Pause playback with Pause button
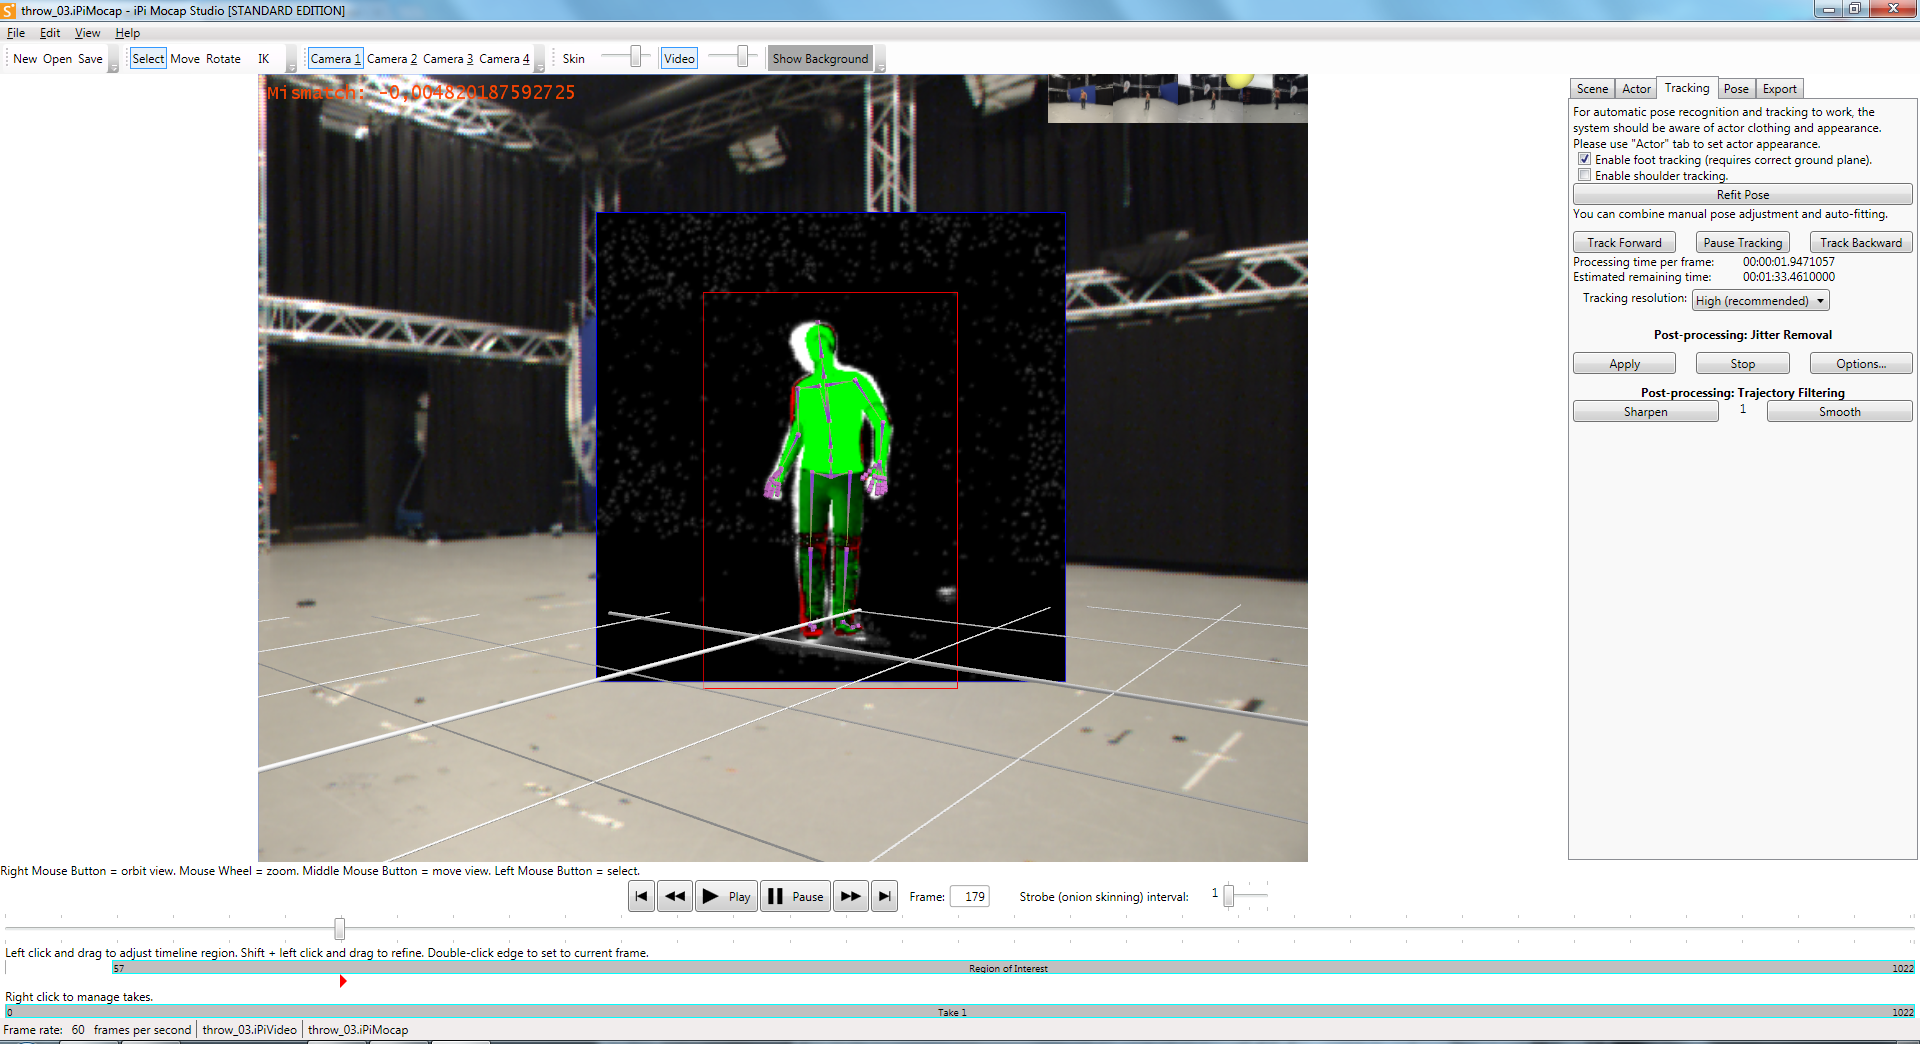Image resolution: width=1920 pixels, height=1044 pixels. click(x=796, y=896)
